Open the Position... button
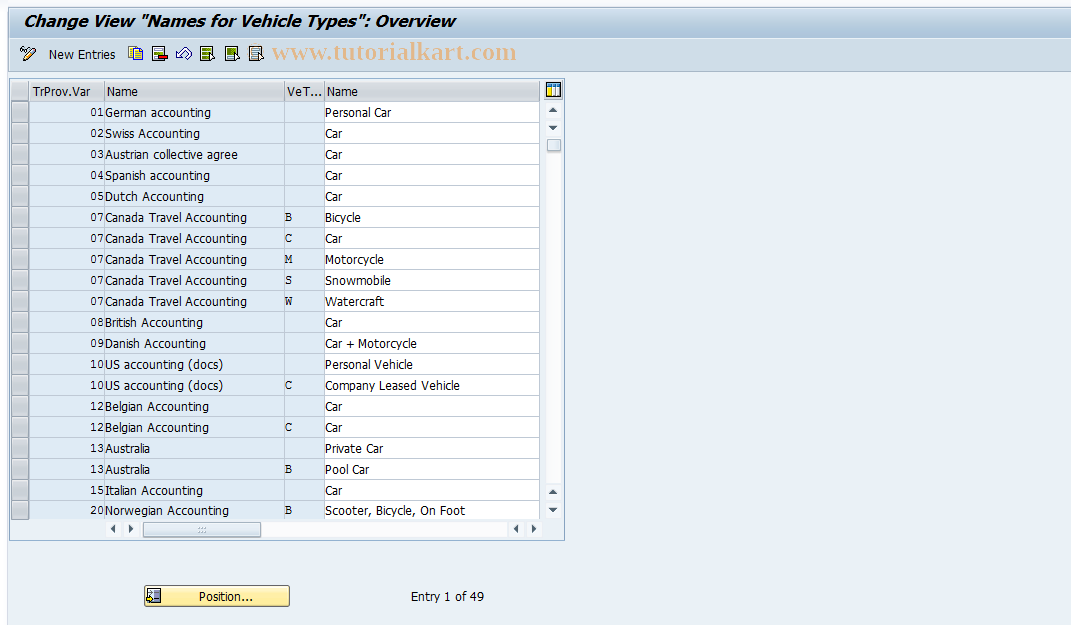 click(217, 596)
